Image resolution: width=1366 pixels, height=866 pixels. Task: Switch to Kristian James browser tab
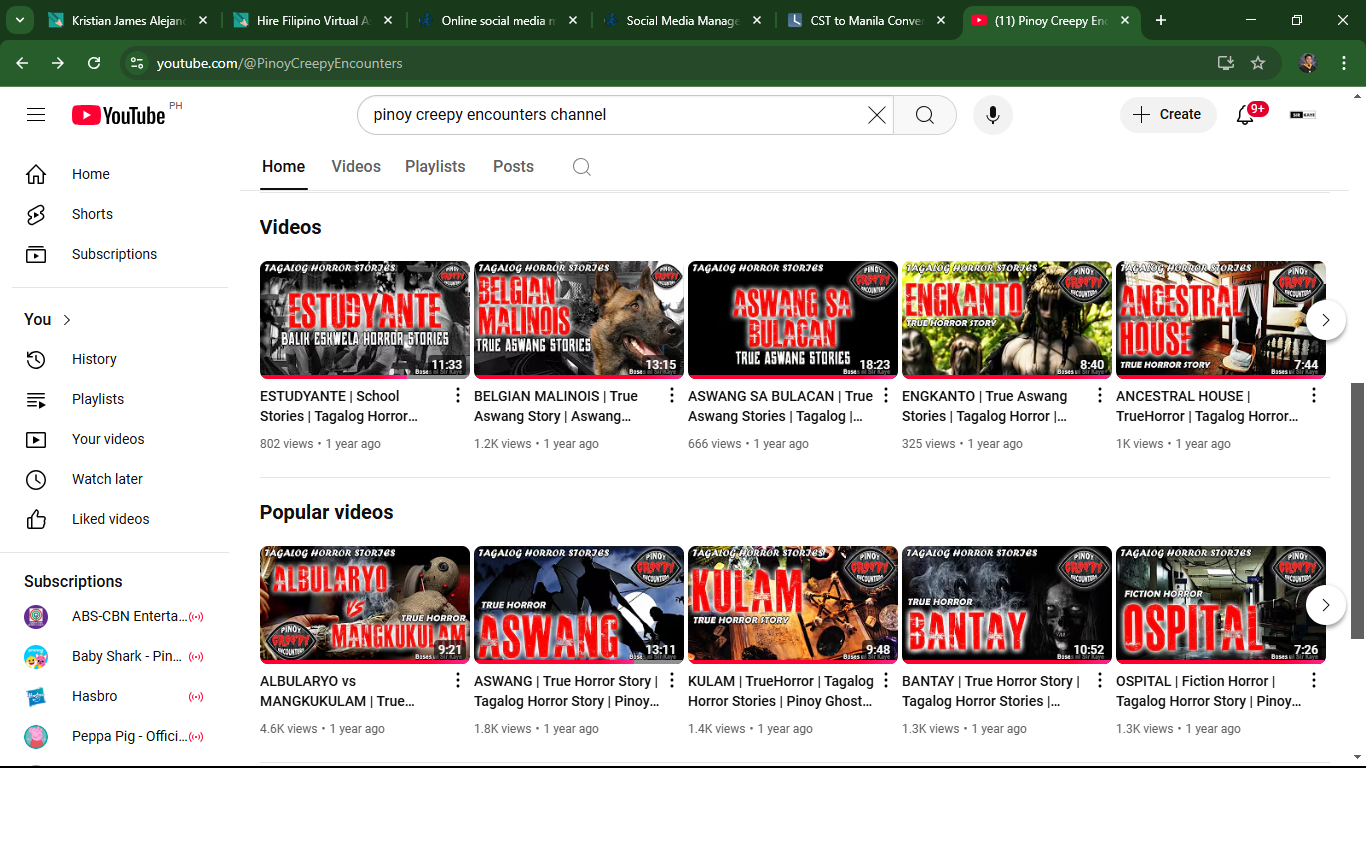130,20
